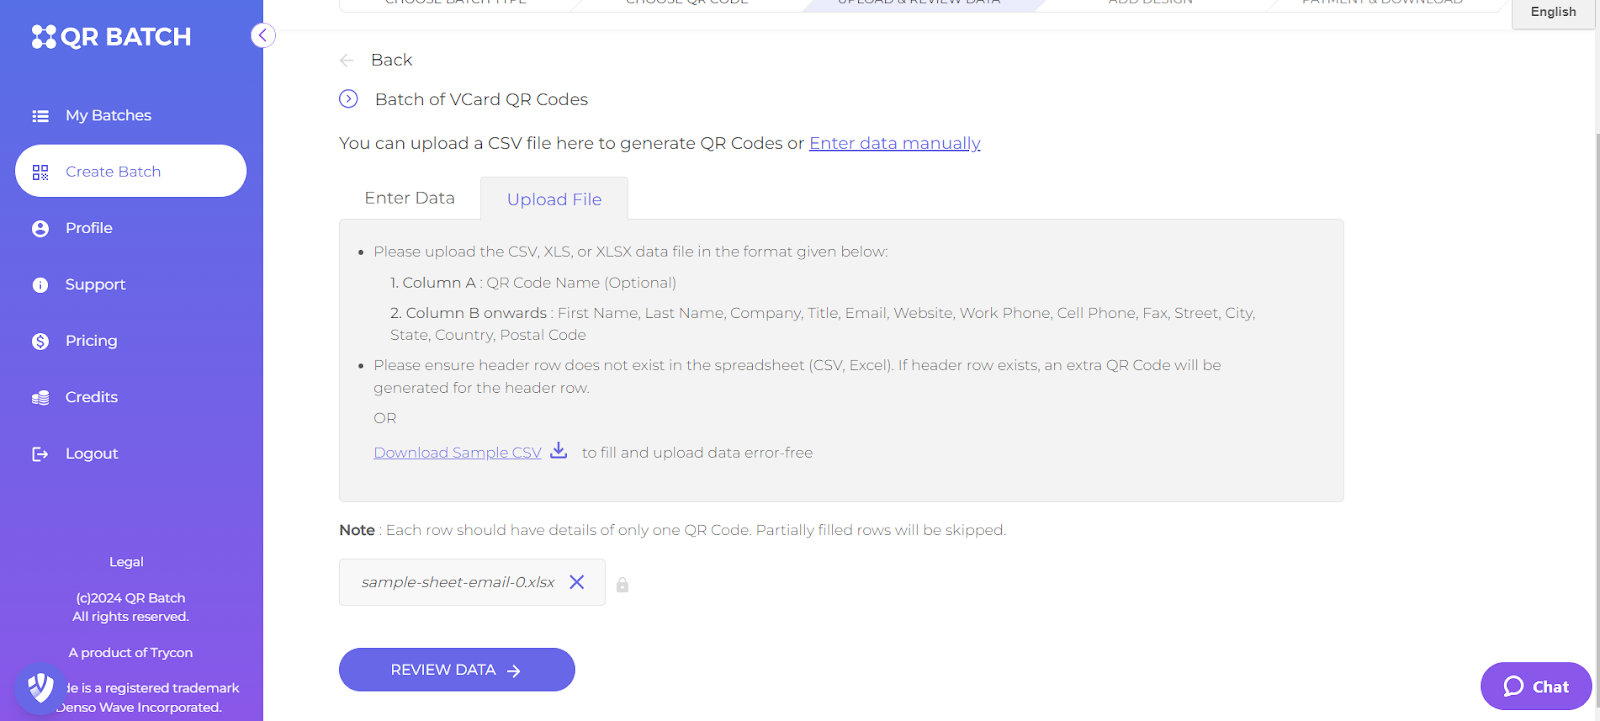Viewport: 1600px width, 721px height.
Task: Go back using the Back arrow
Action: coord(347,60)
